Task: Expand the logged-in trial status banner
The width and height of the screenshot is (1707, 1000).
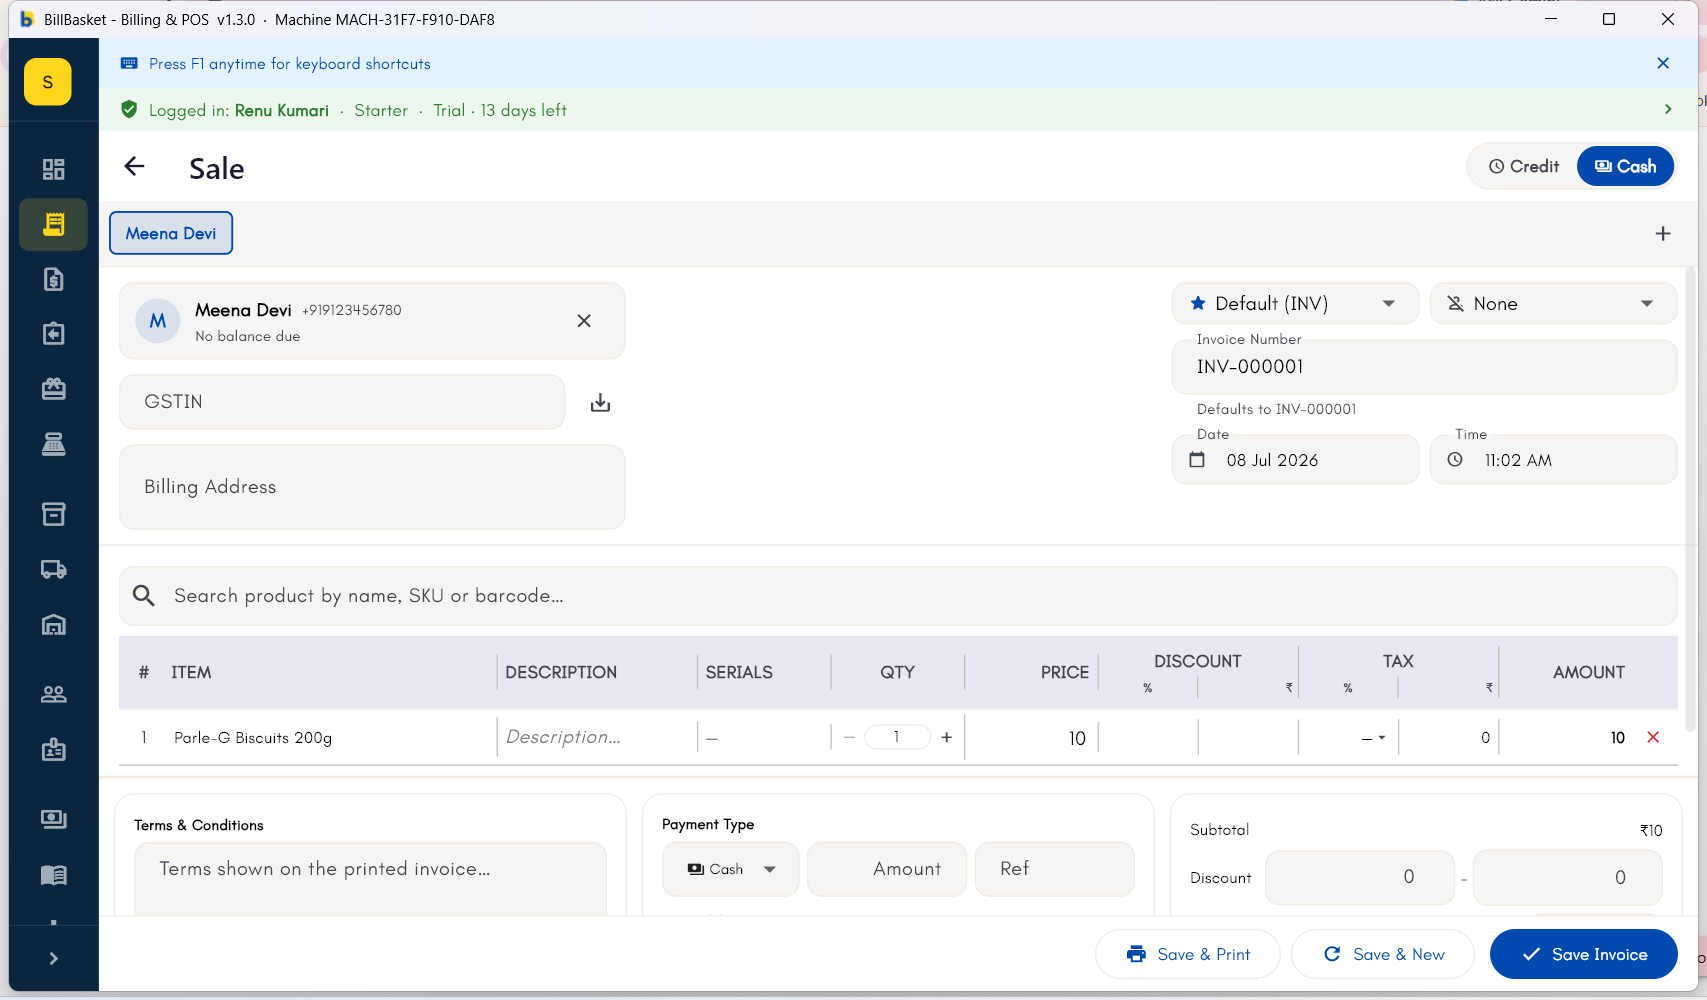Action: click(x=1668, y=109)
